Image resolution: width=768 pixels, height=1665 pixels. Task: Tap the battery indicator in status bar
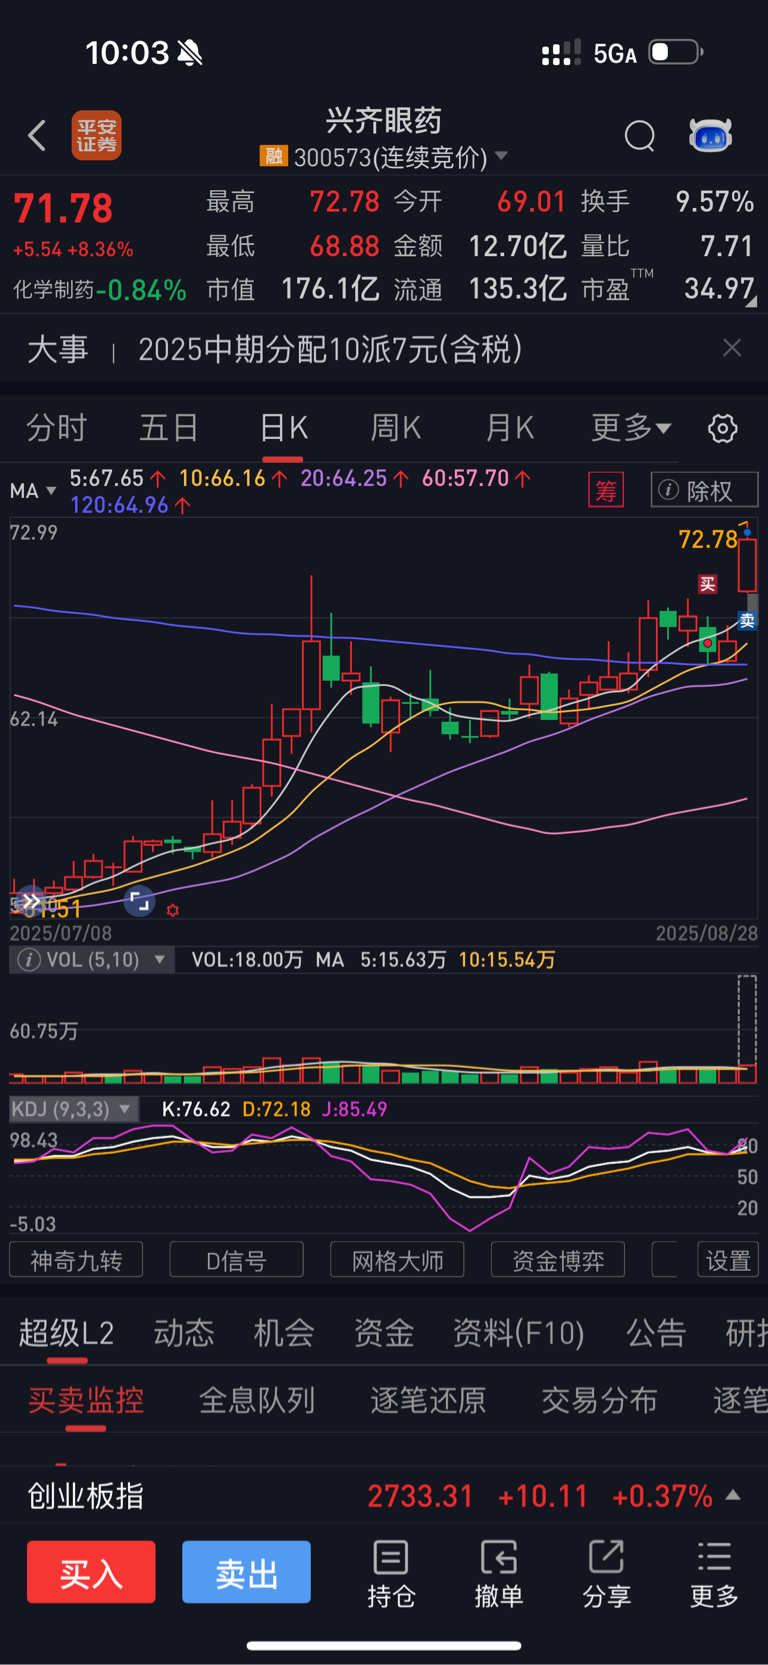pos(676,52)
